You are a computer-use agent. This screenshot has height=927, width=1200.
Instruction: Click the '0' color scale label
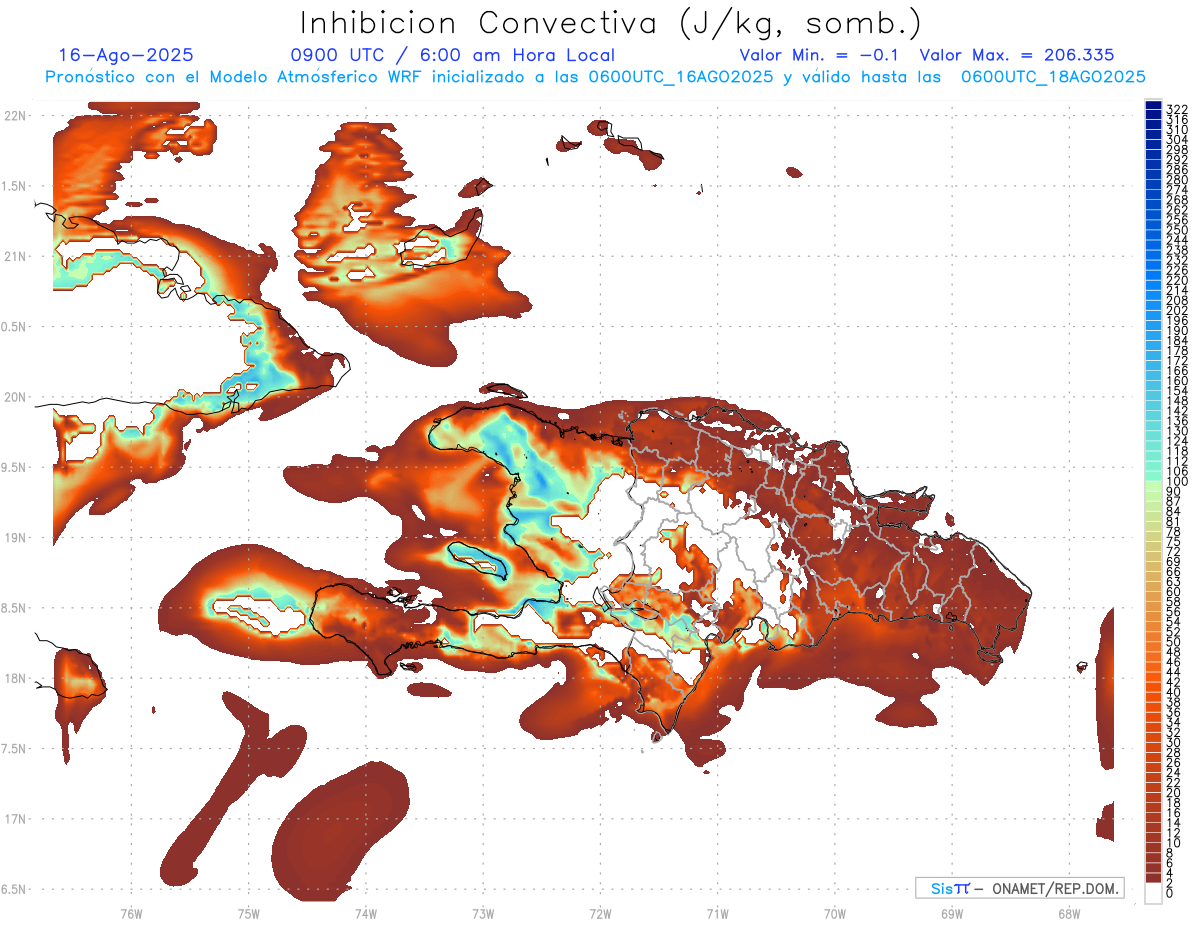pos(1170,892)
